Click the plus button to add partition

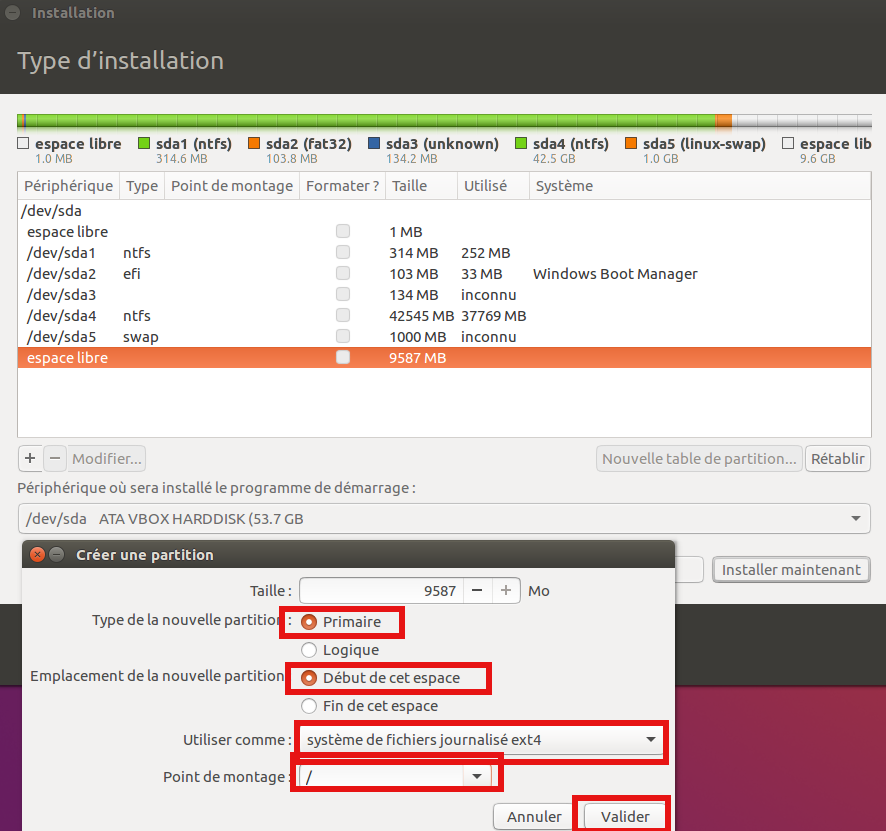pyautogui.click(x=31, y=458)
